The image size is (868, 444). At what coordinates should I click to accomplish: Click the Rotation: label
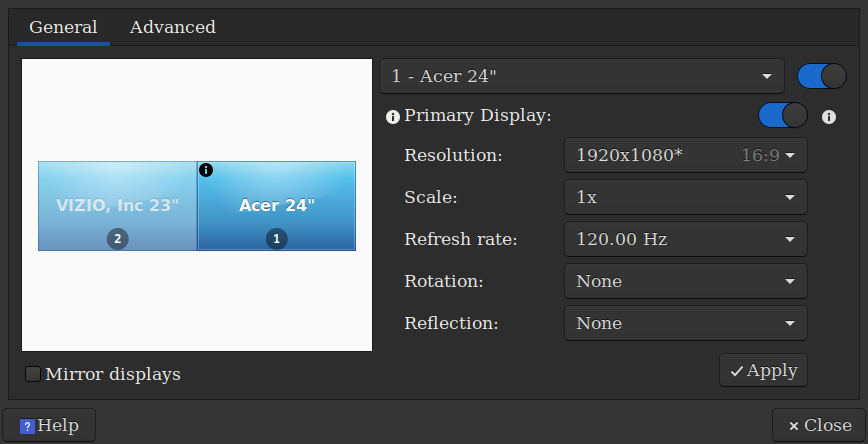click(444, 281)
